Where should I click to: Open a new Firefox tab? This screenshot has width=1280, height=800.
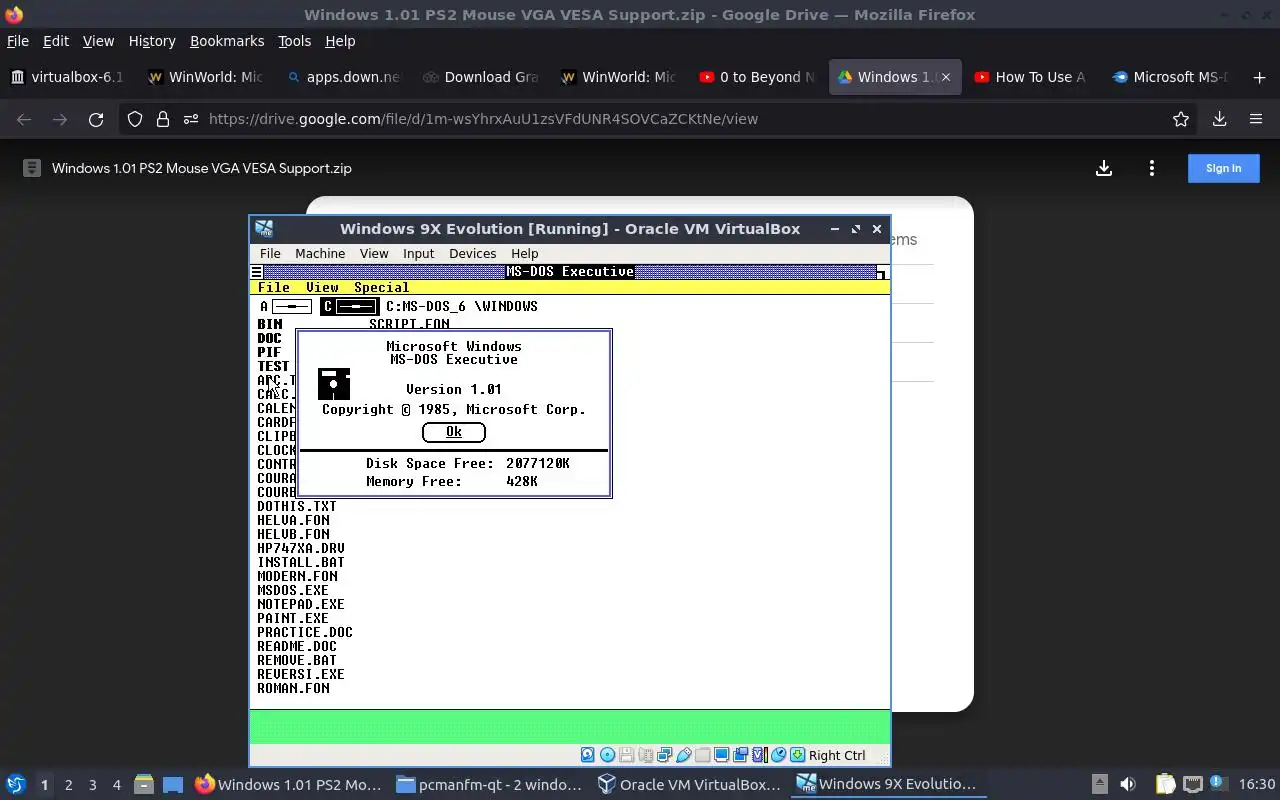pyautogui.click(x=1259, y=77)
